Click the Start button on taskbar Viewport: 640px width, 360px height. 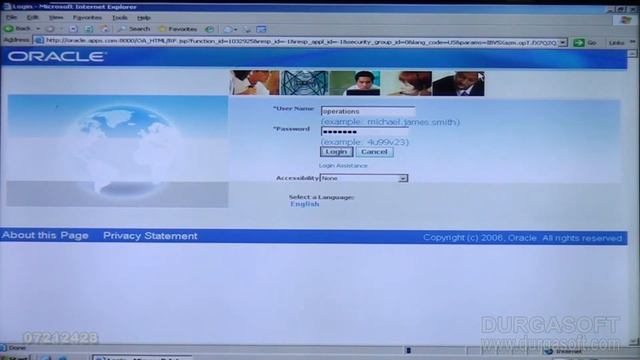pos(14,358)
